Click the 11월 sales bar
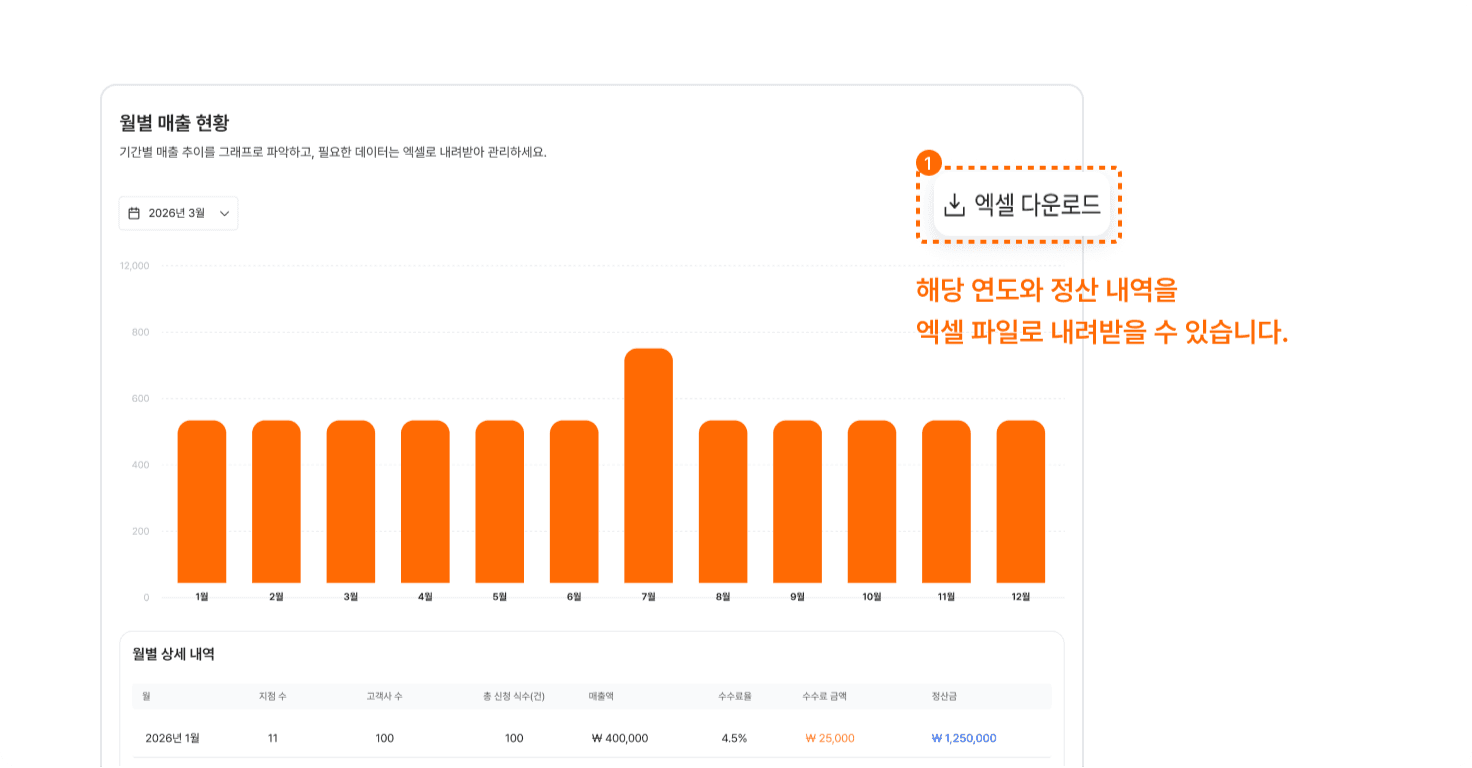Screen dimensions: 1472x768 tap(946, 502)
